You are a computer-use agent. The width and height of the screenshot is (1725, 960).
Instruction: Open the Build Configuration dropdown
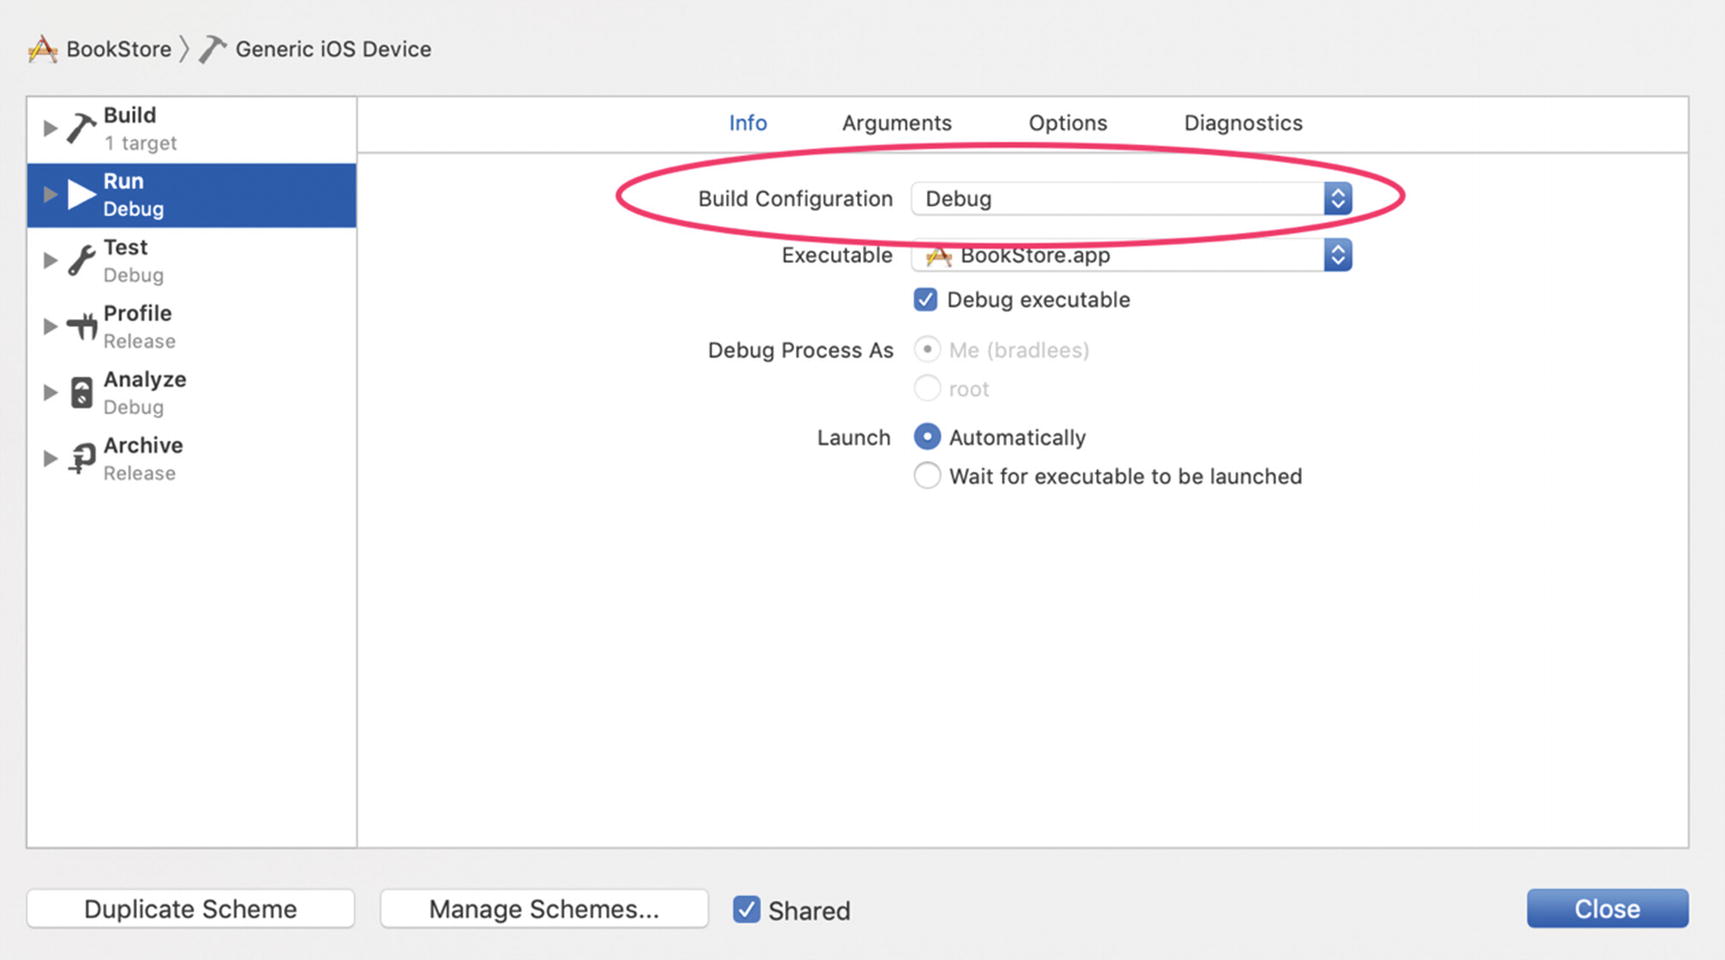[x=1131, y=198]
